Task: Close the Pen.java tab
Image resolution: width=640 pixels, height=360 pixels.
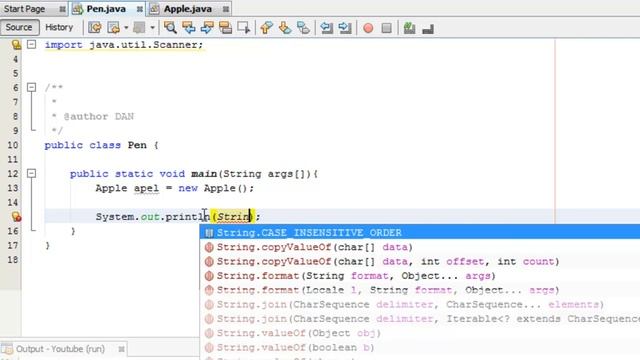Action: 140,9
